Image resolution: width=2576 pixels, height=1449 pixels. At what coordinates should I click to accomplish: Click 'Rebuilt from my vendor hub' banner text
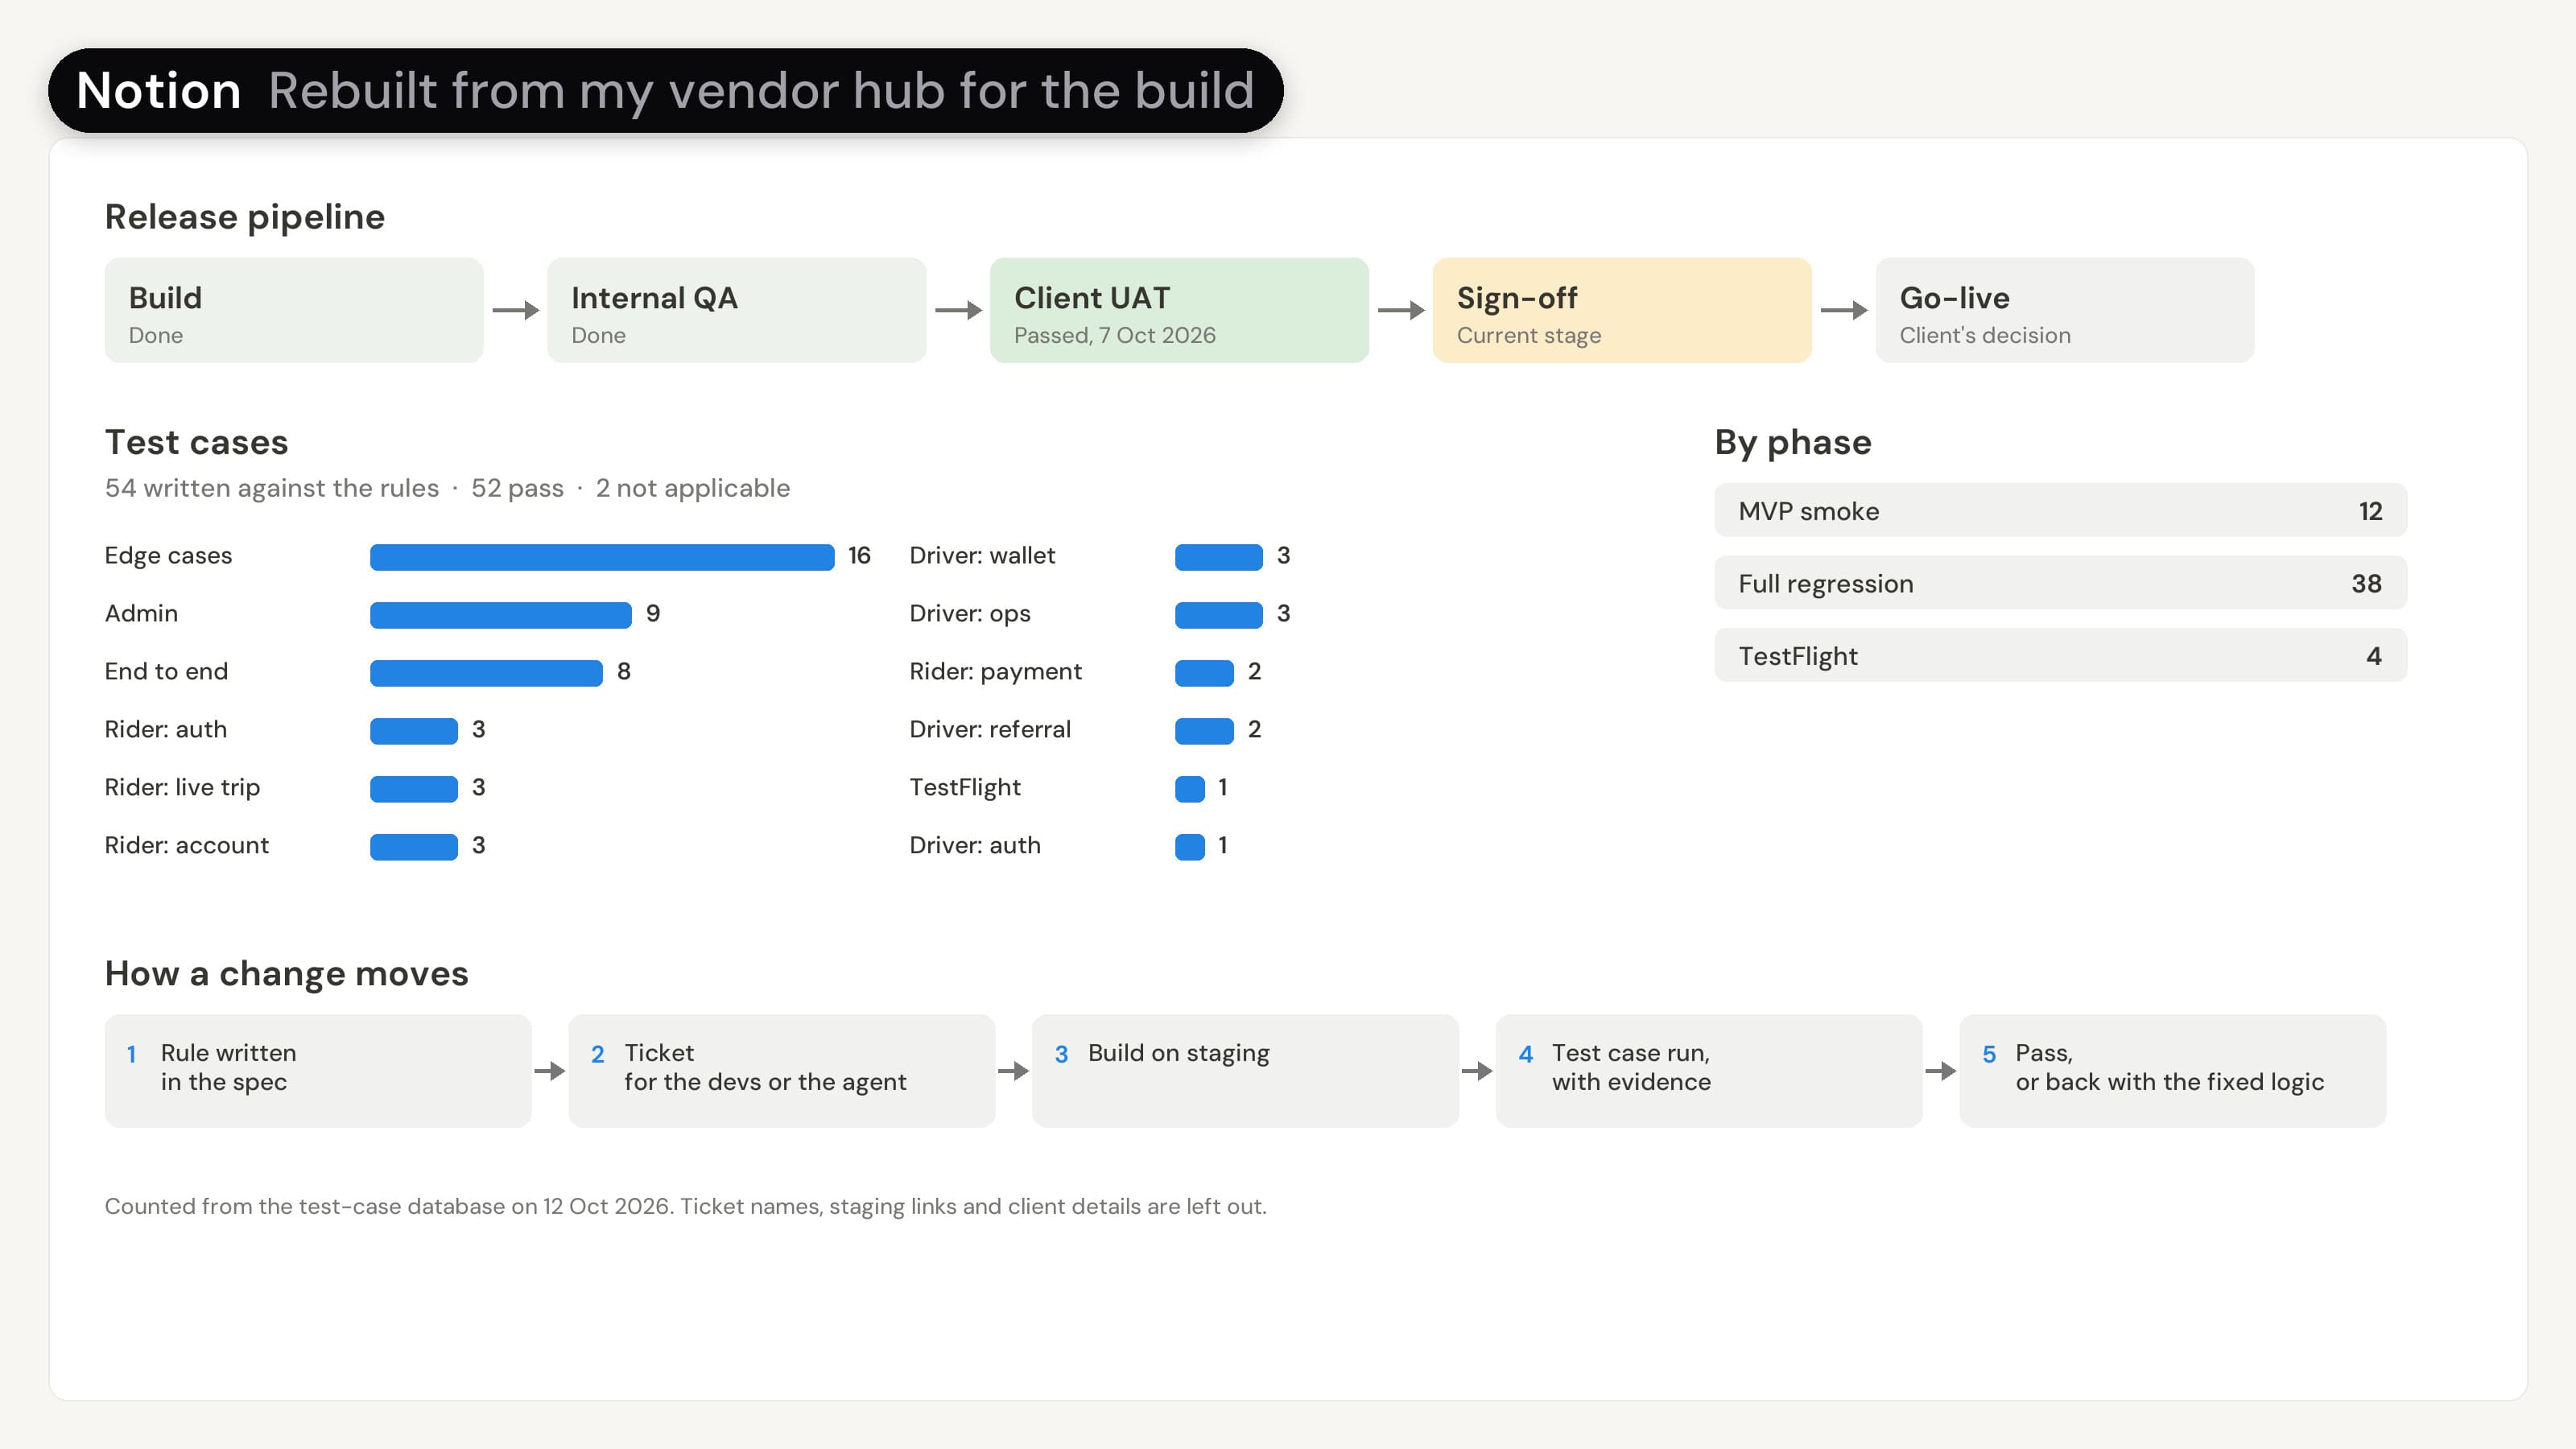pos(761,91)
